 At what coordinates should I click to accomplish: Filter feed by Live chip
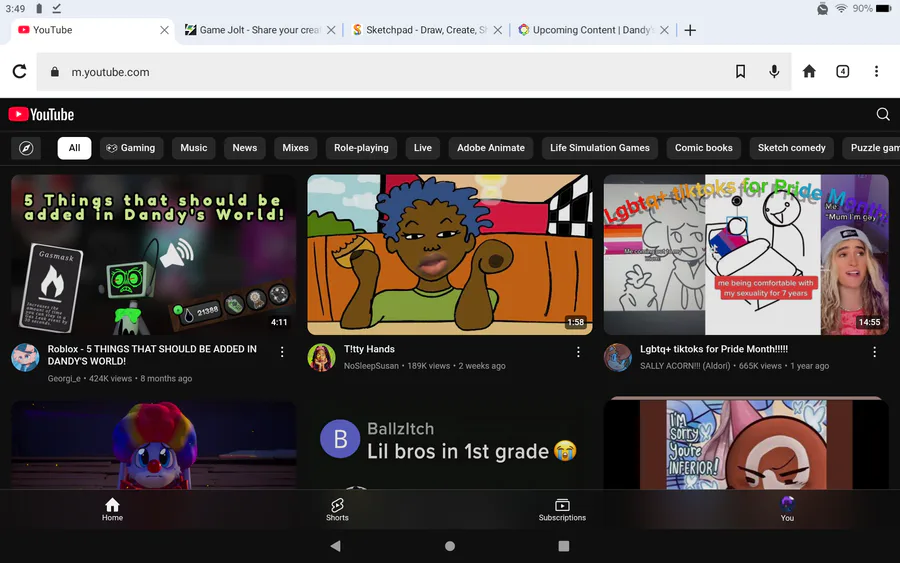click(x=422, y=148)
